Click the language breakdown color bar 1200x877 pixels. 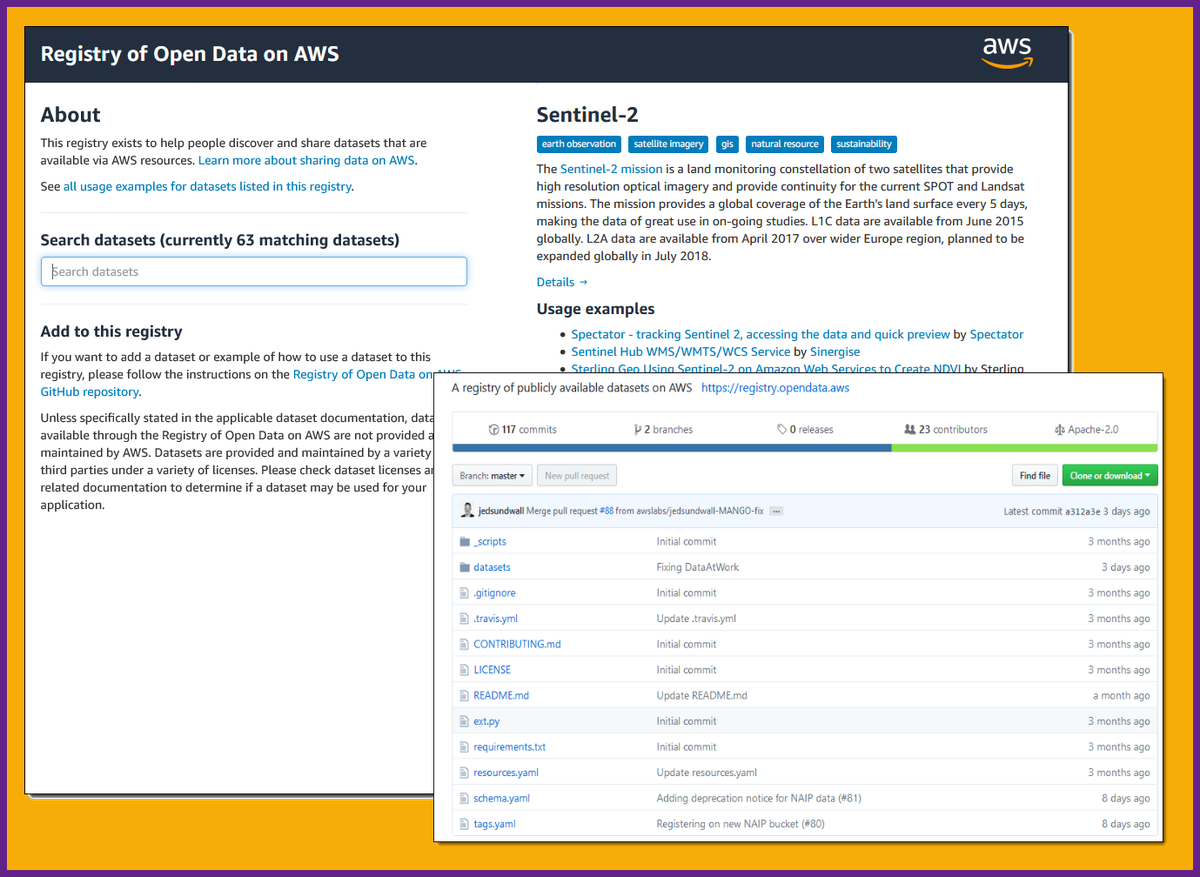tap(805, 448)
